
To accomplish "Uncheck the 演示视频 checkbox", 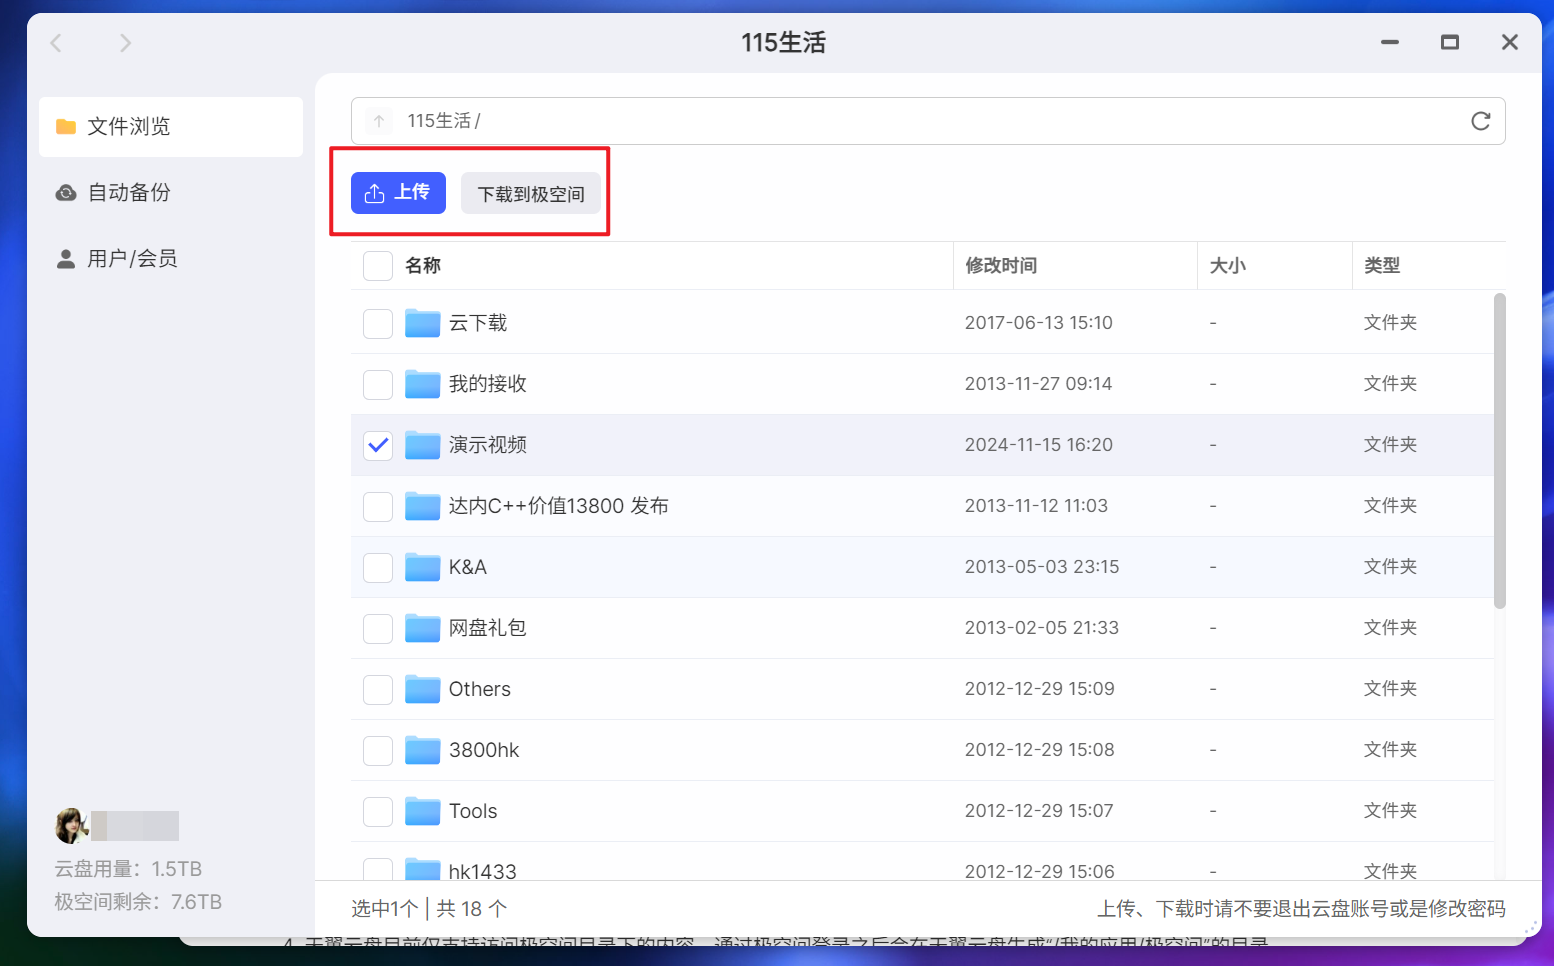I will (x=378, y=446).
